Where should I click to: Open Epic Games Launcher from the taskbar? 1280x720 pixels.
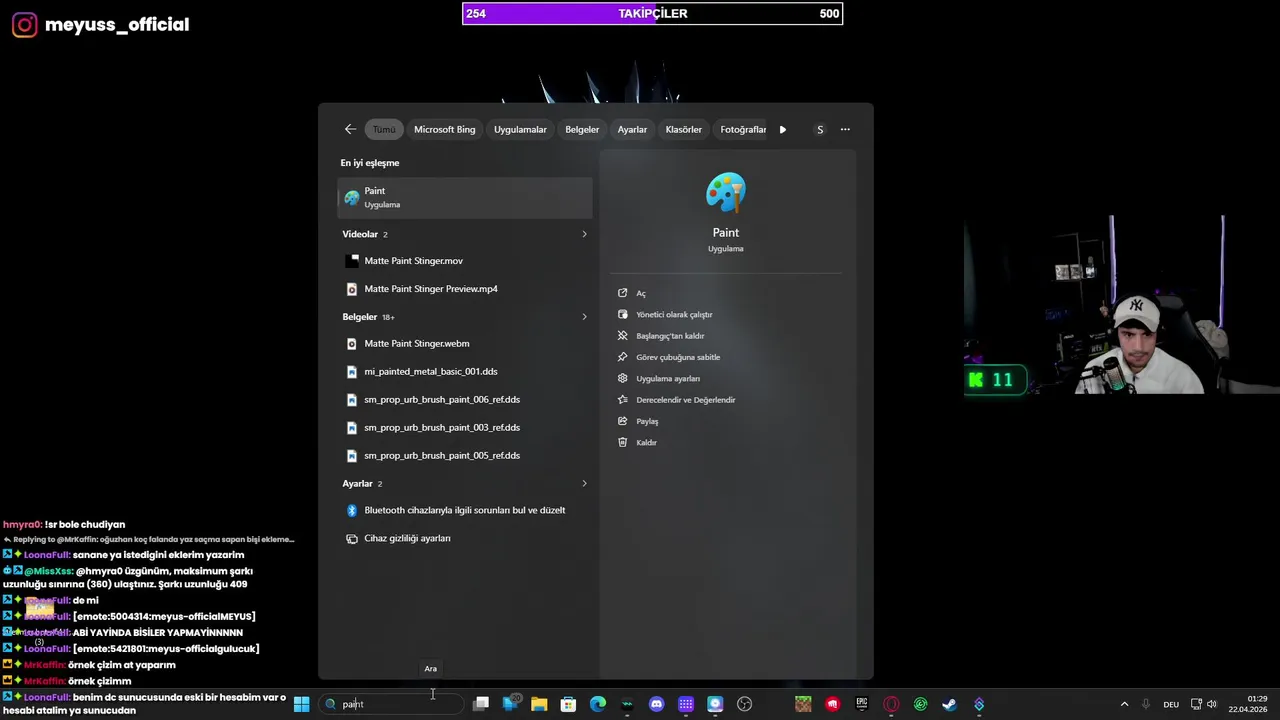862,704
